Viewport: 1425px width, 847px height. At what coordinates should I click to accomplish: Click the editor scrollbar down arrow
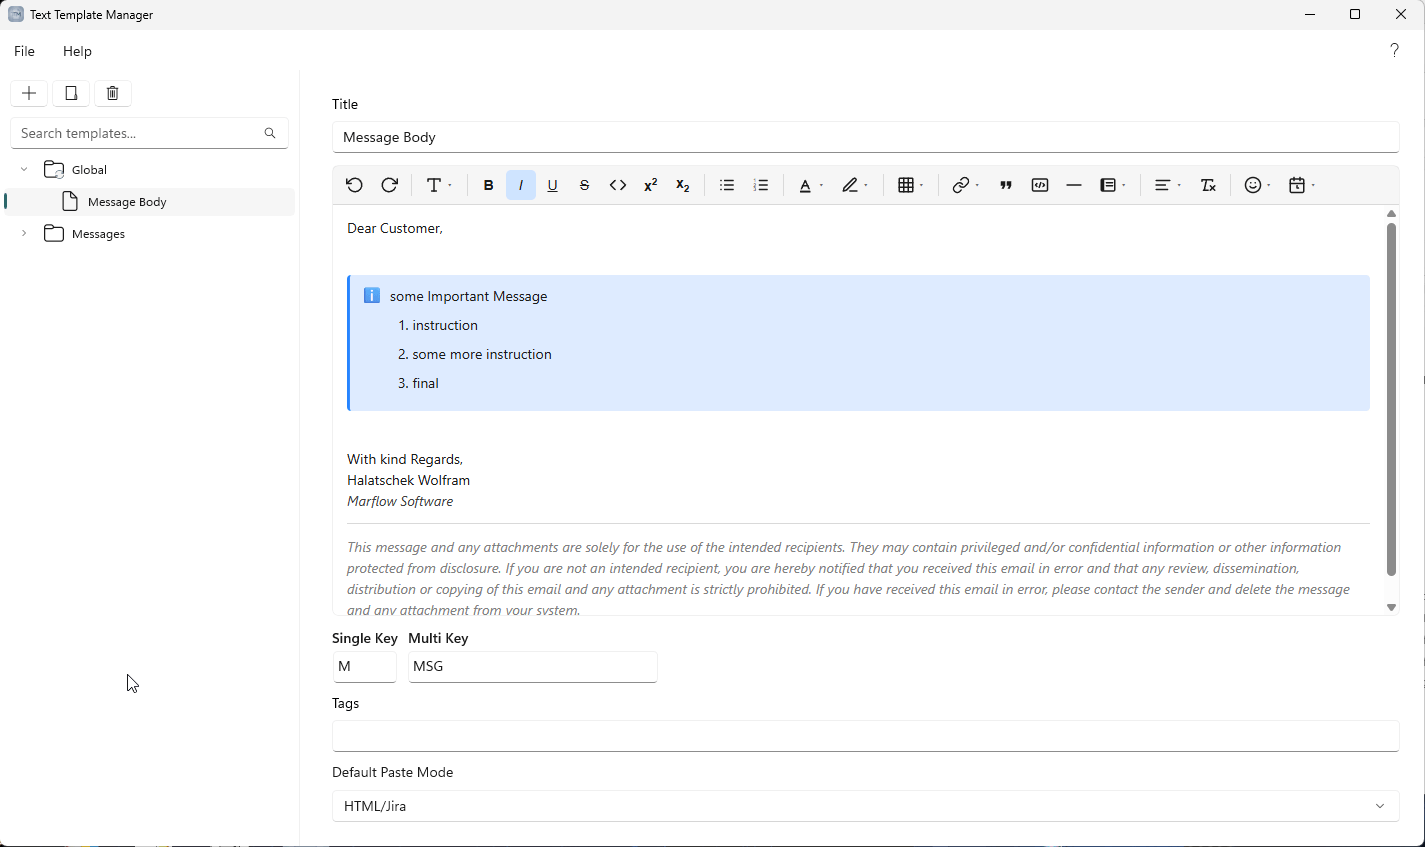1391,607
